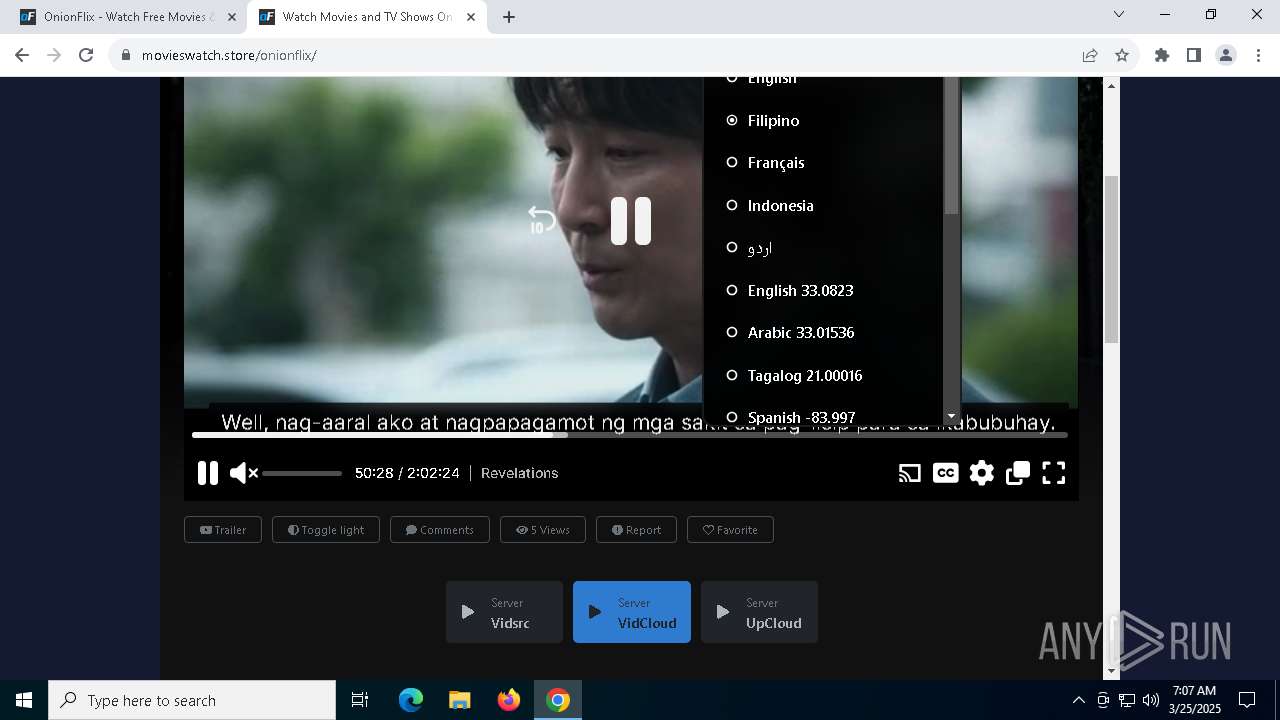This screenshot has height=720, width=1280.
Task: Open the Chrome three-dot menu
Action: 1258,55
